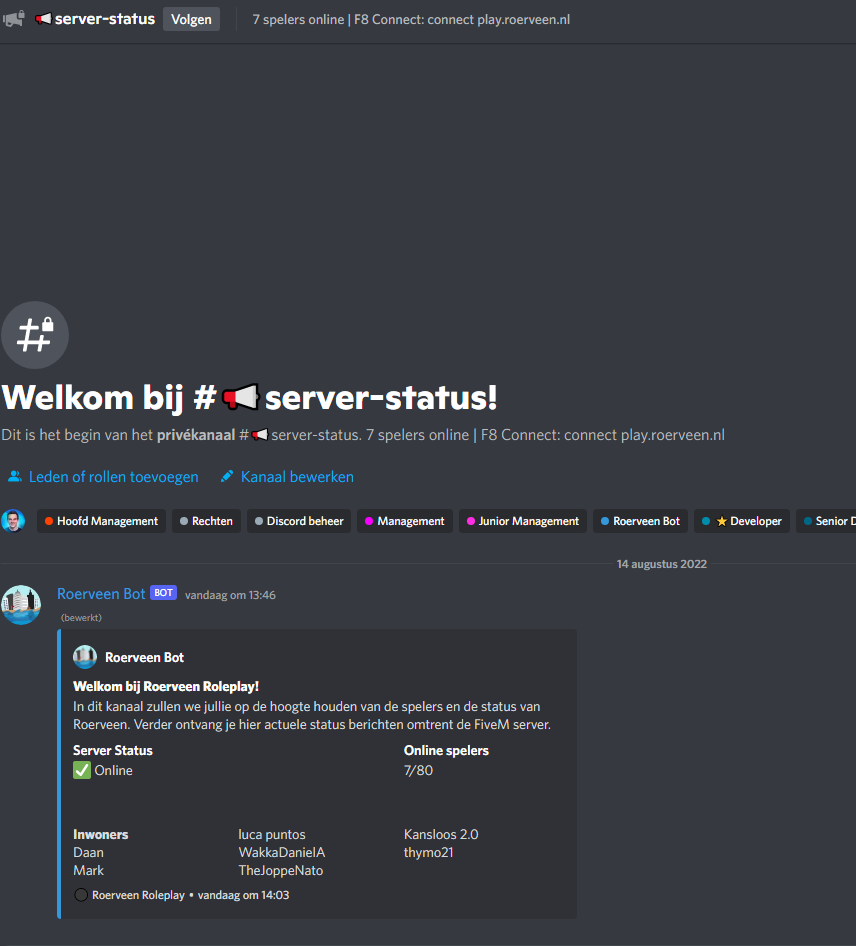Click the orange Hoofd Management color dot
Image resolution: width=856 pixels, height=946 pixels.
click(48, 521)
